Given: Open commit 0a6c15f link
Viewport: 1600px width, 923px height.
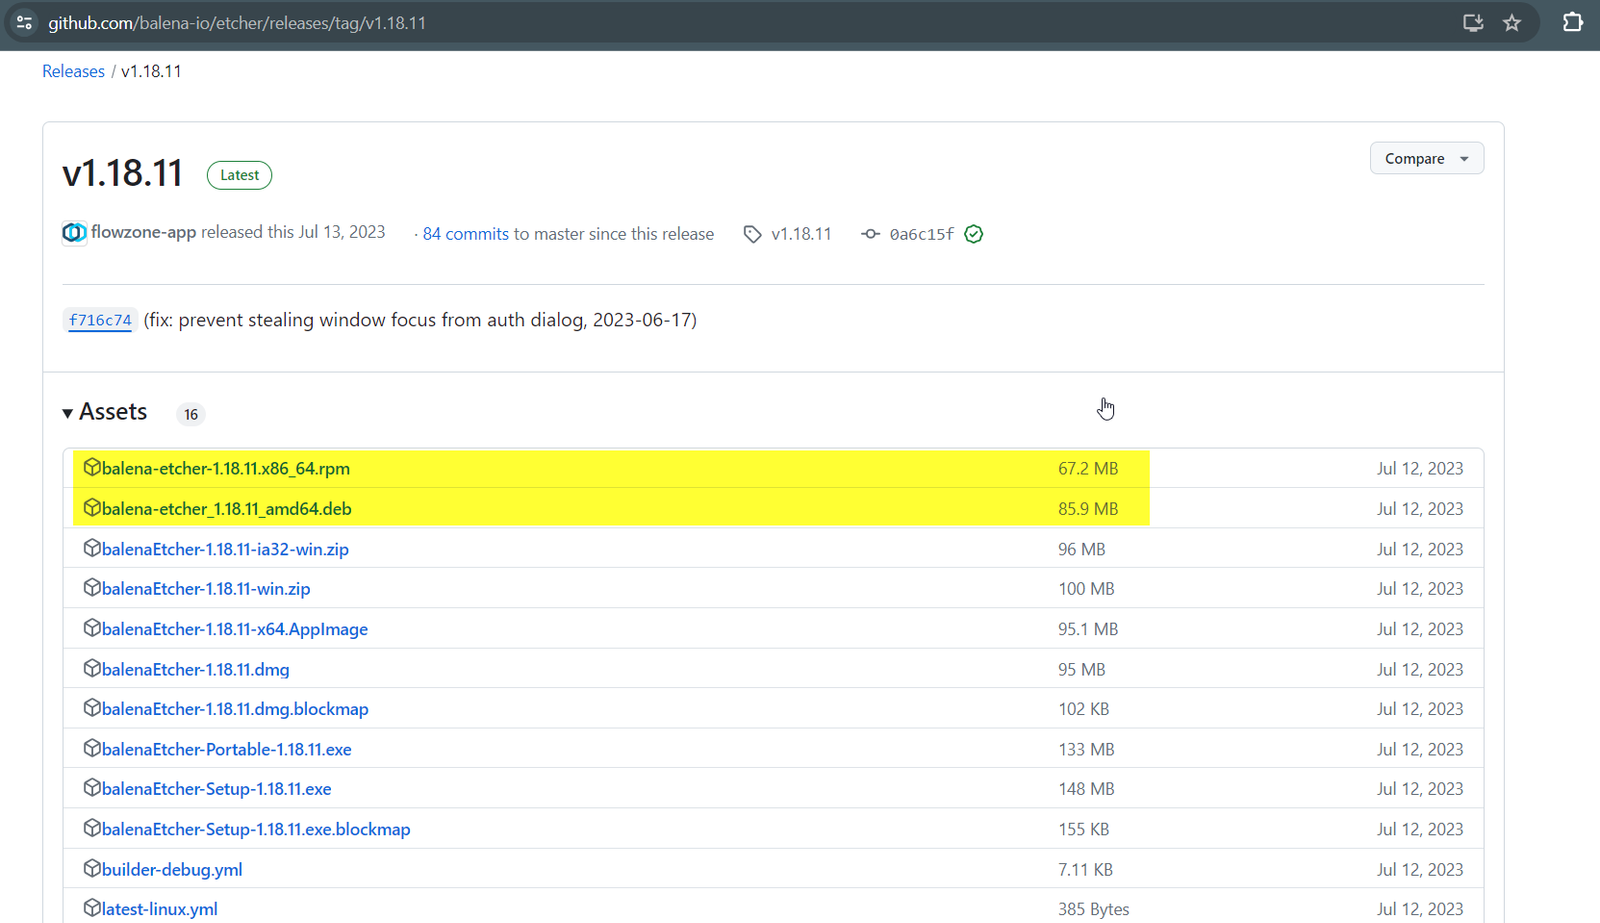Looking at the screenshot, I should pos(921,234).
